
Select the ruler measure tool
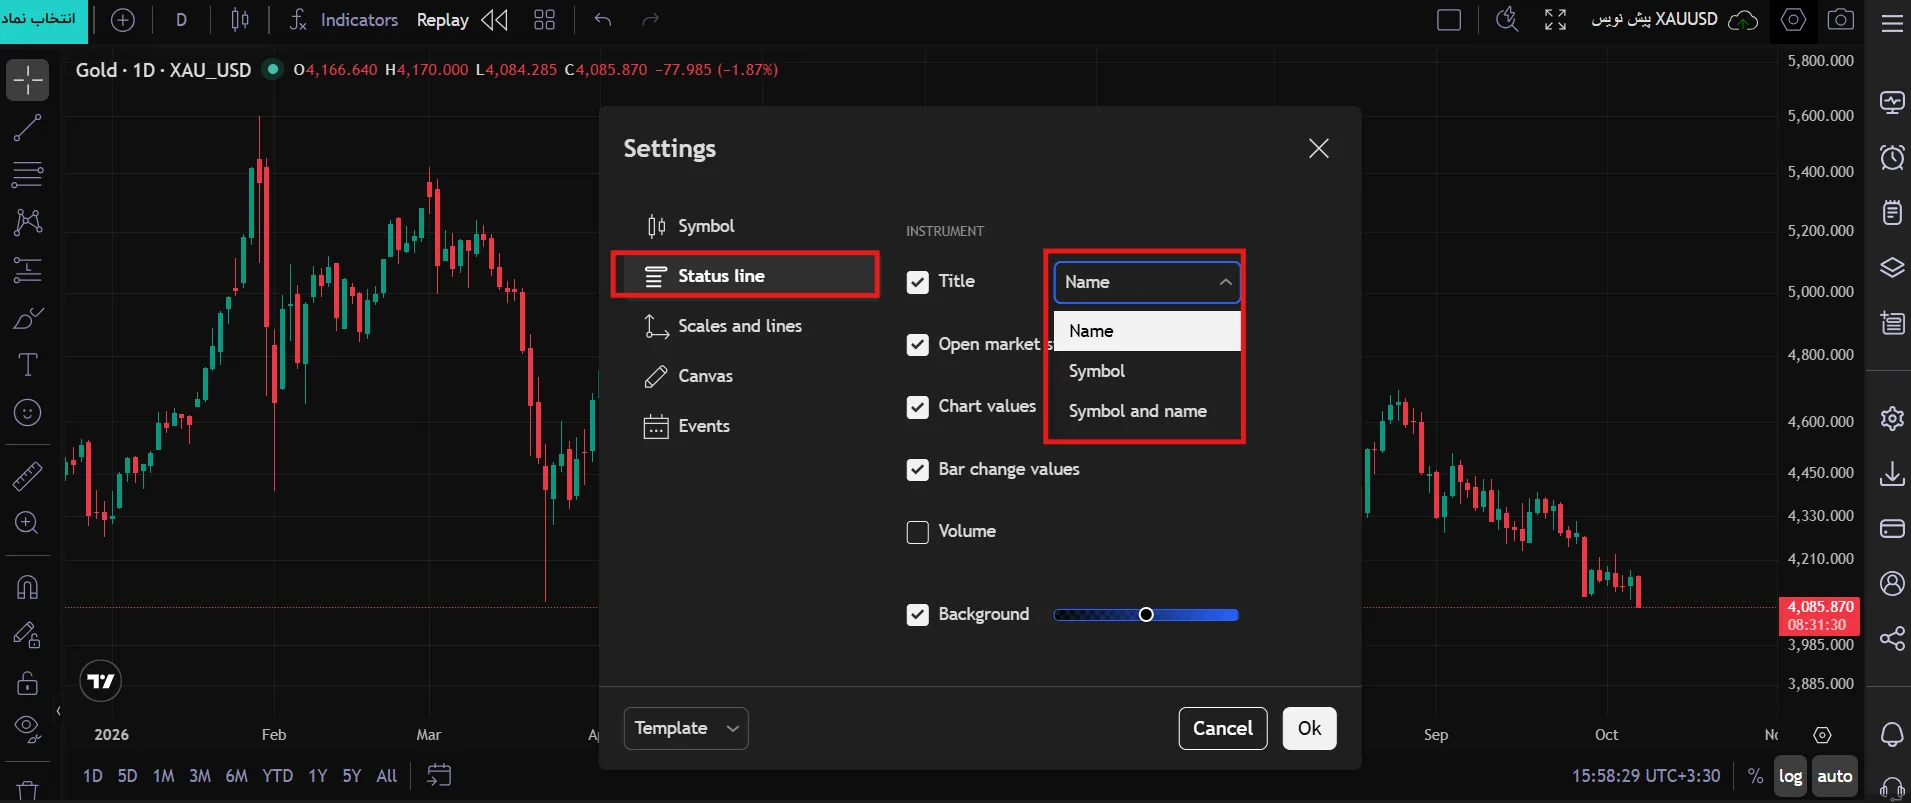27,476
